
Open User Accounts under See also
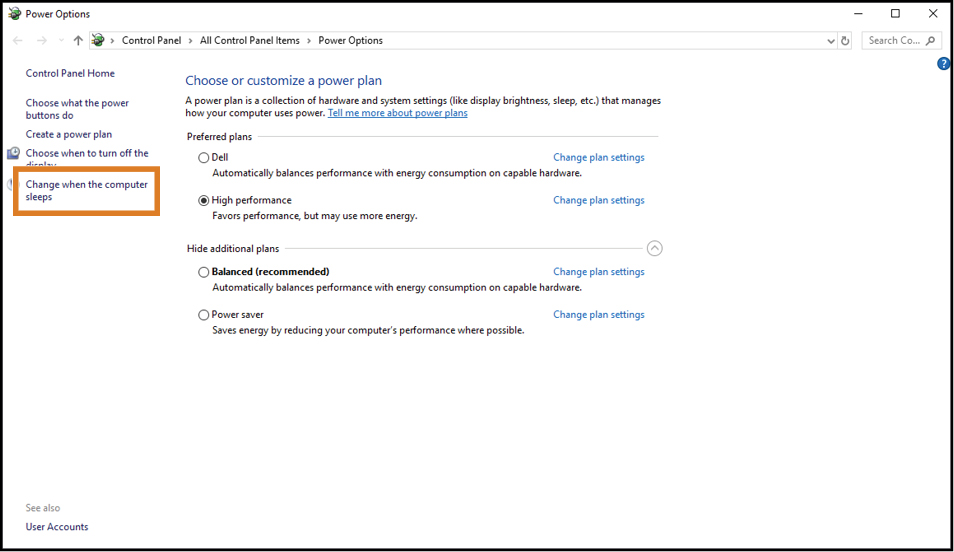point(57,526)
